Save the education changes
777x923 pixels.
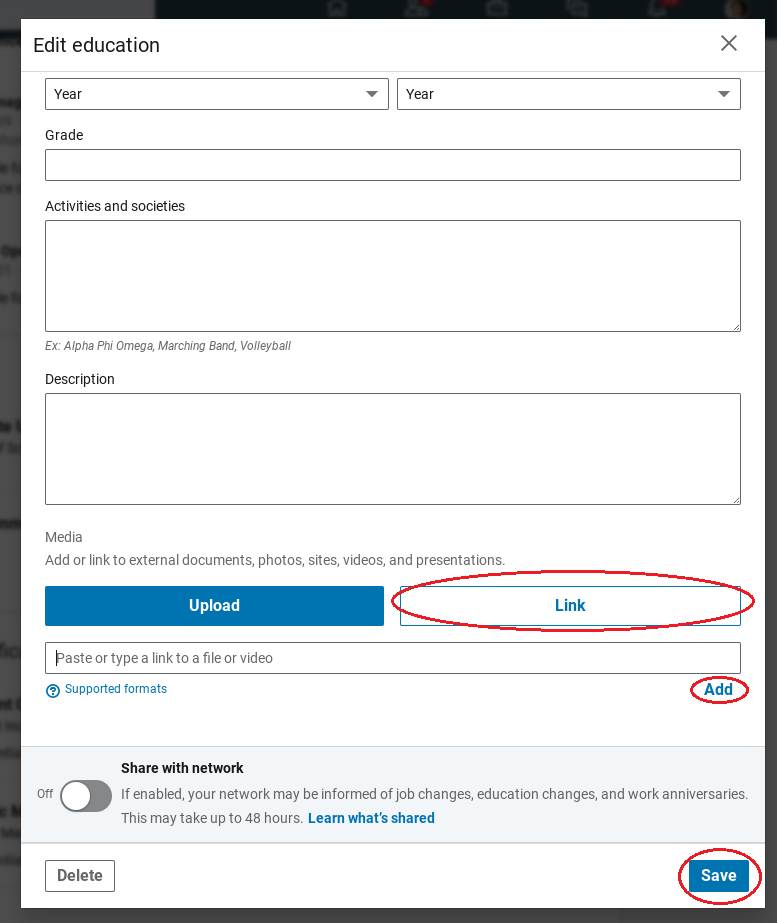[718, 876]
